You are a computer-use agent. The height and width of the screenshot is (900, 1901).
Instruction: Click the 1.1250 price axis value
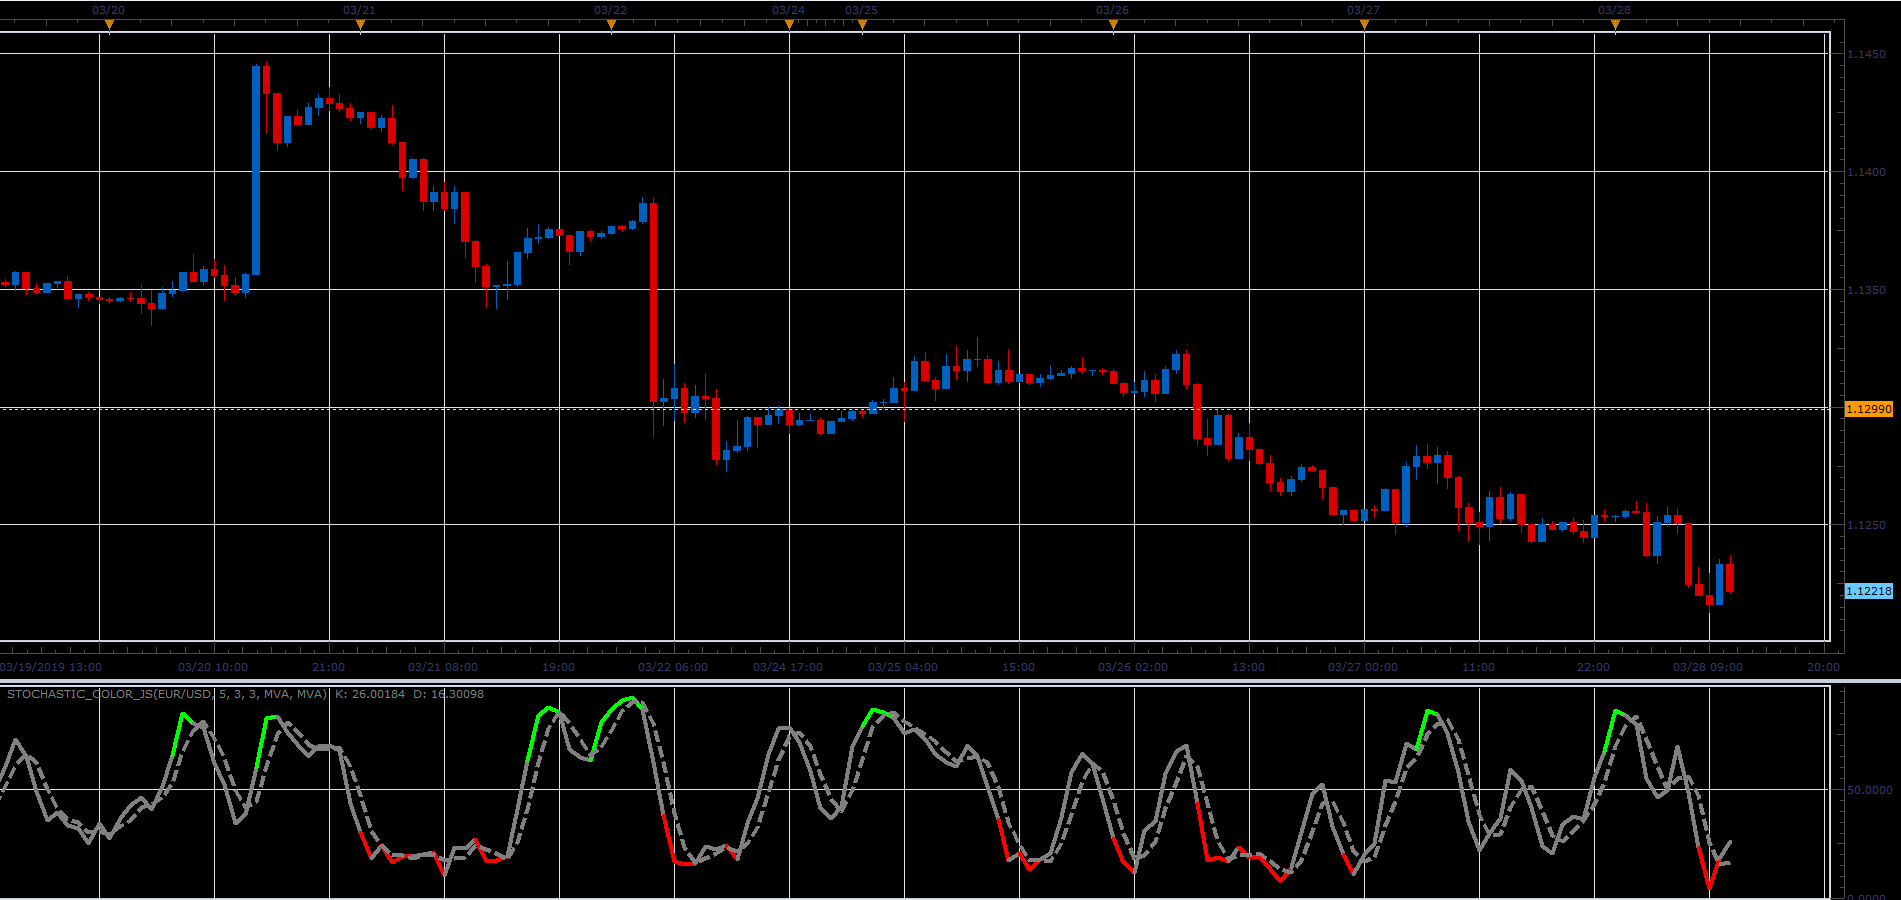[1866, 525]
